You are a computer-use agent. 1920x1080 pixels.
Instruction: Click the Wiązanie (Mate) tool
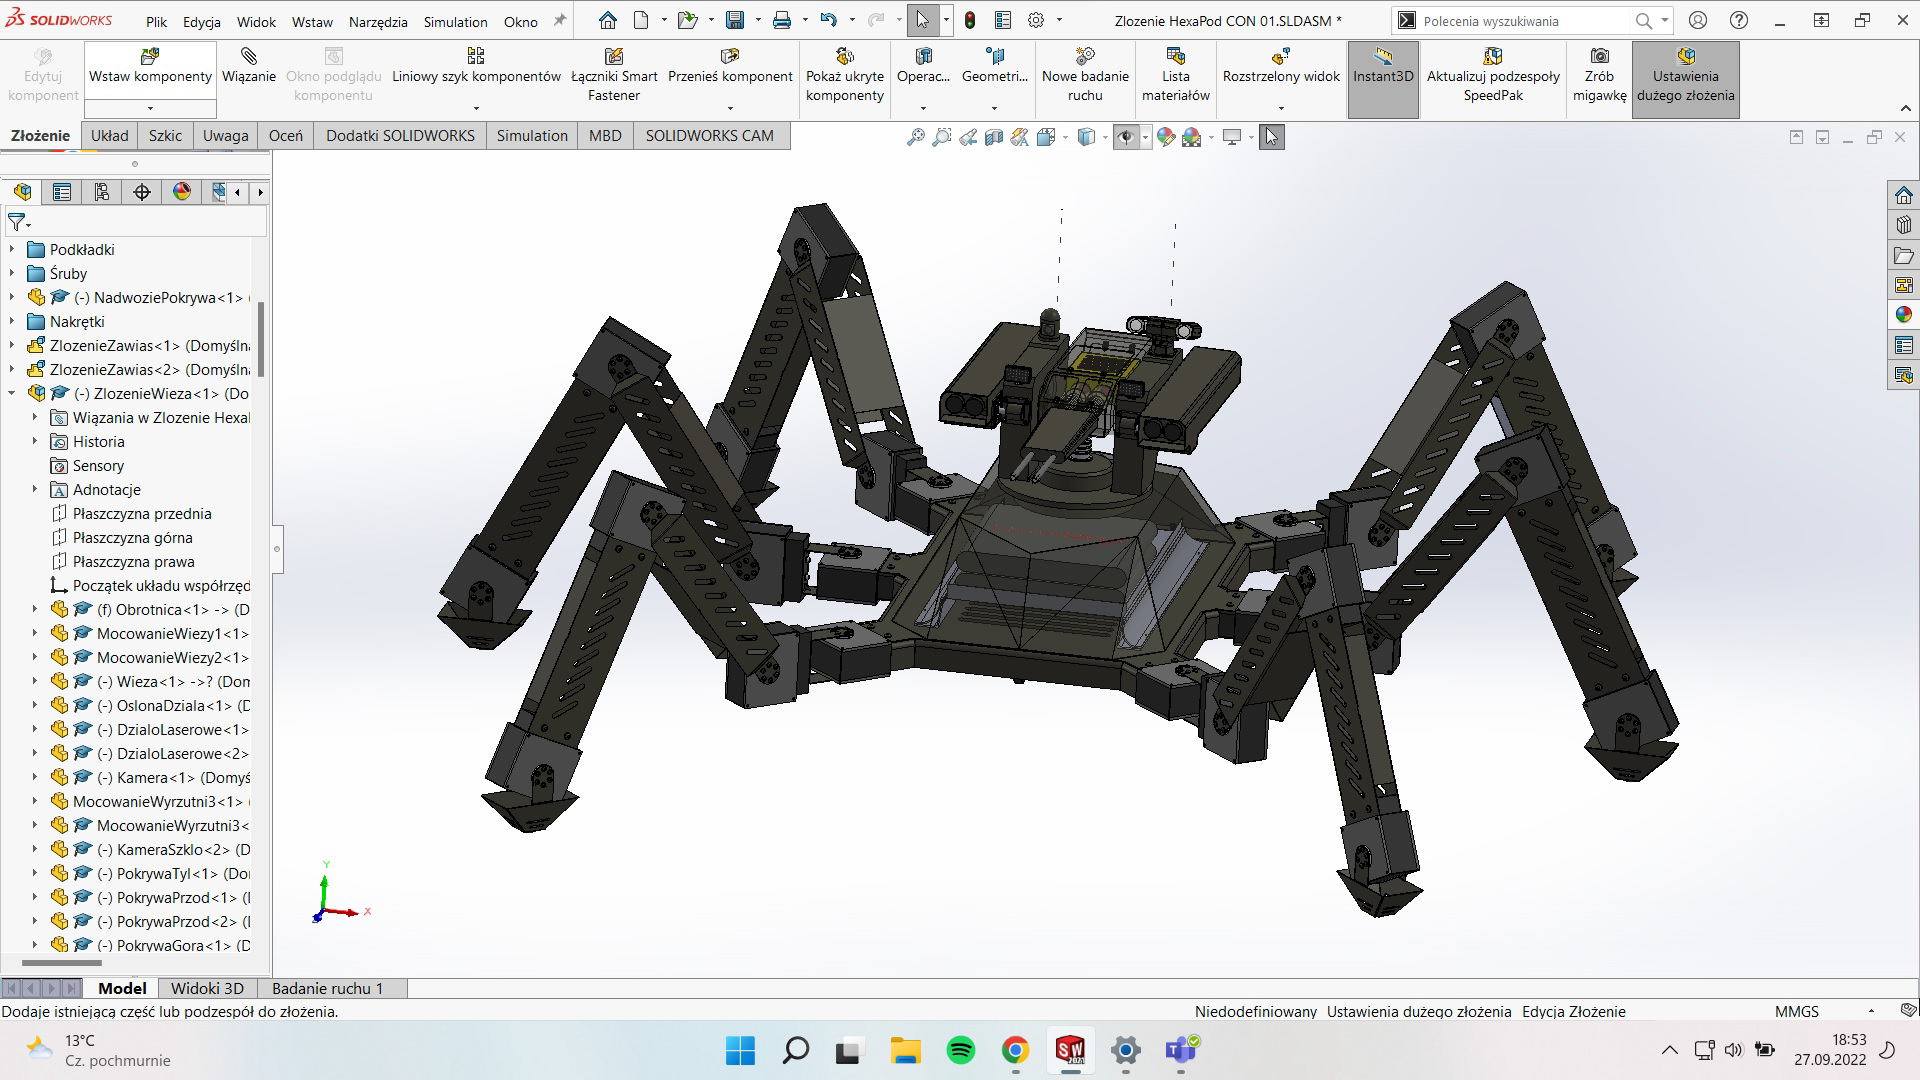[249, 66]
